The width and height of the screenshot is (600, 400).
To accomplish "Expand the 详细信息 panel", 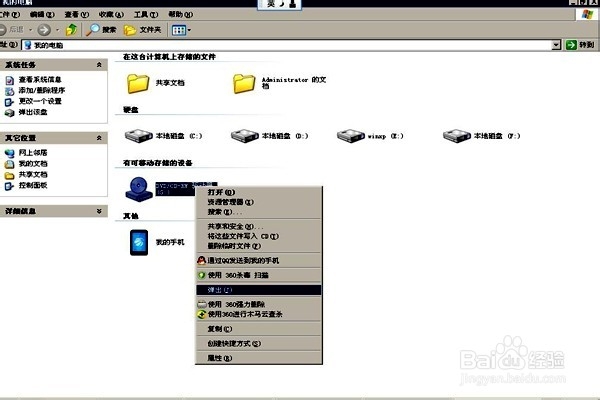I will [x=99, y=211].
